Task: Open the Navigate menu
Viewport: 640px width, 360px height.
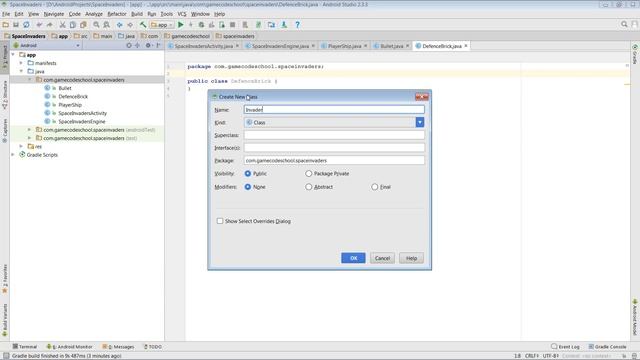Action: [x=54, y=14]
